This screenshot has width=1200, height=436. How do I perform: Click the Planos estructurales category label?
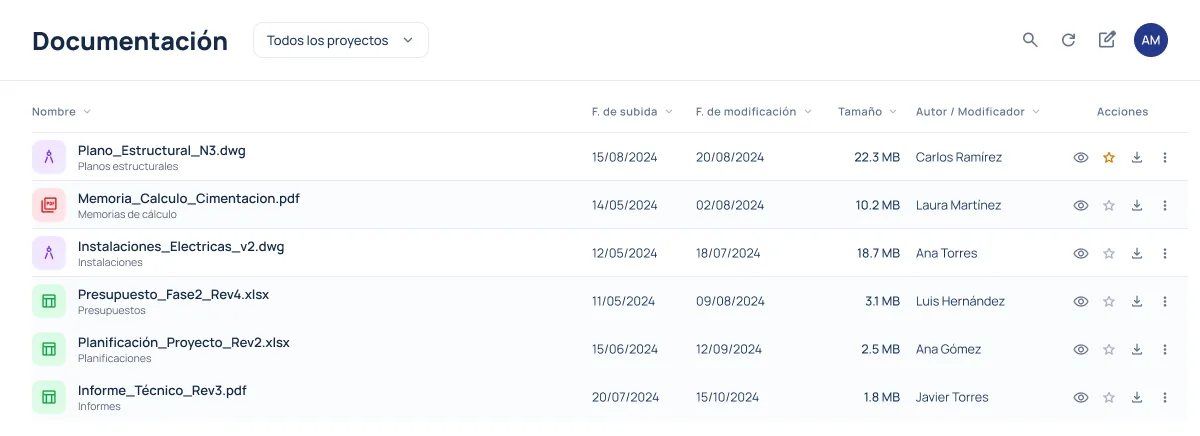128,167
